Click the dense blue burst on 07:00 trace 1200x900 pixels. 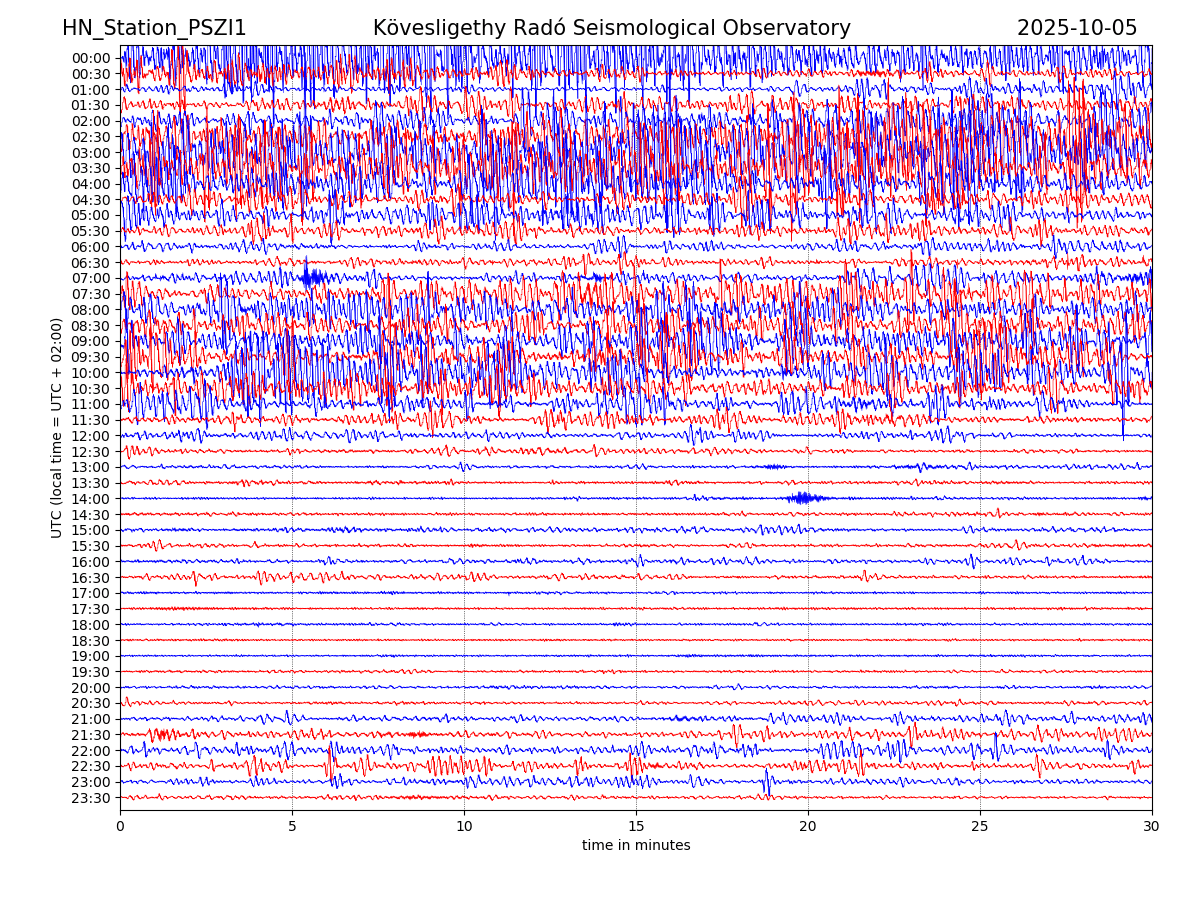pyautogui.click(x=313, y=277)
